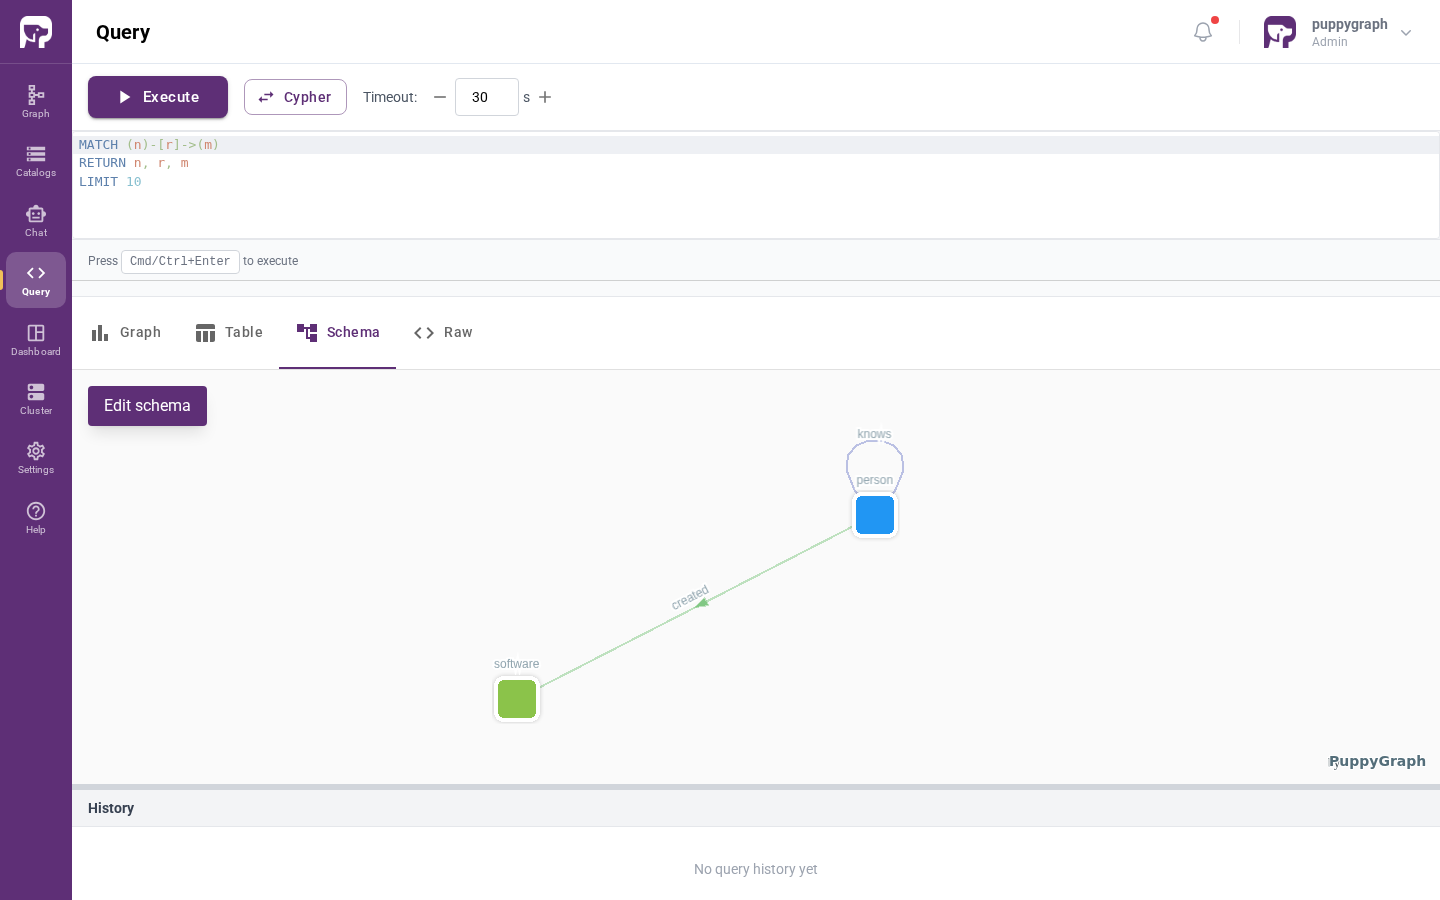Switch to the Table results tab

click(229, 333)
